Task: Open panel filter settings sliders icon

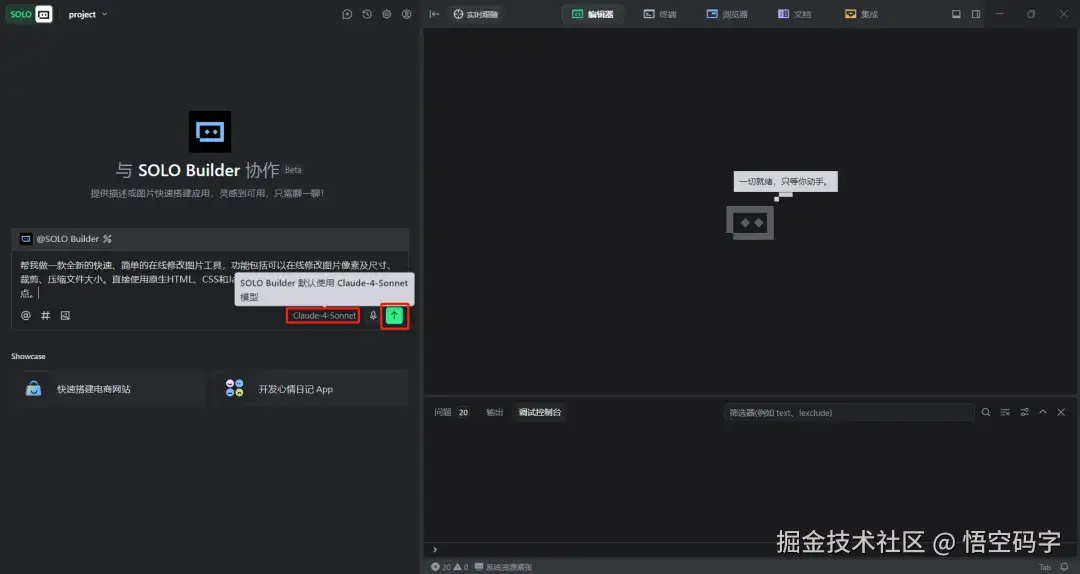Action: click(x=1024, y=412)
